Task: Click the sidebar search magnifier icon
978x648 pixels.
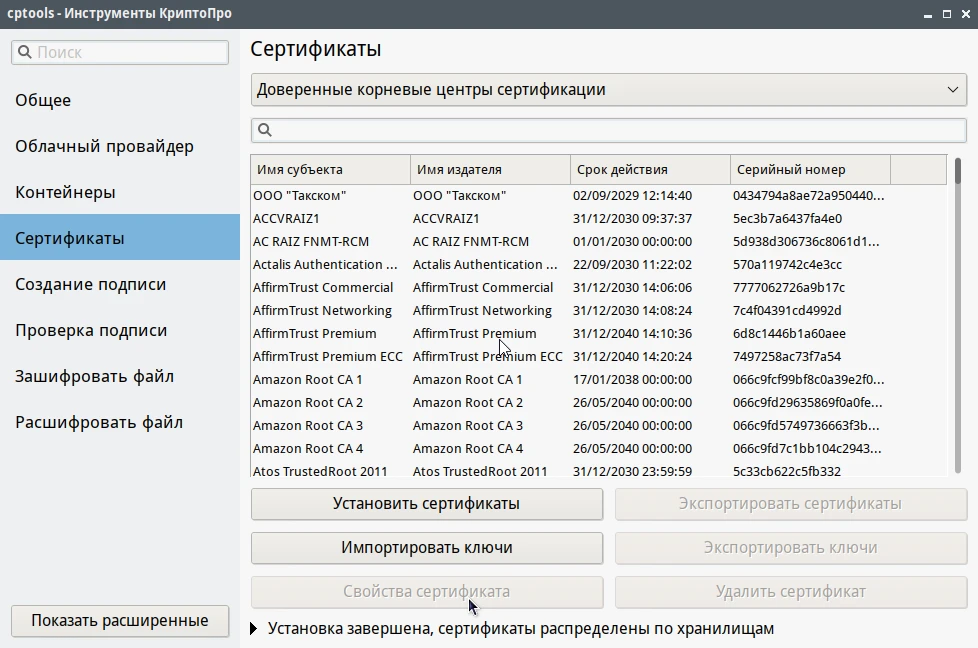Action: pyautogui.click(x=24, y=52)
